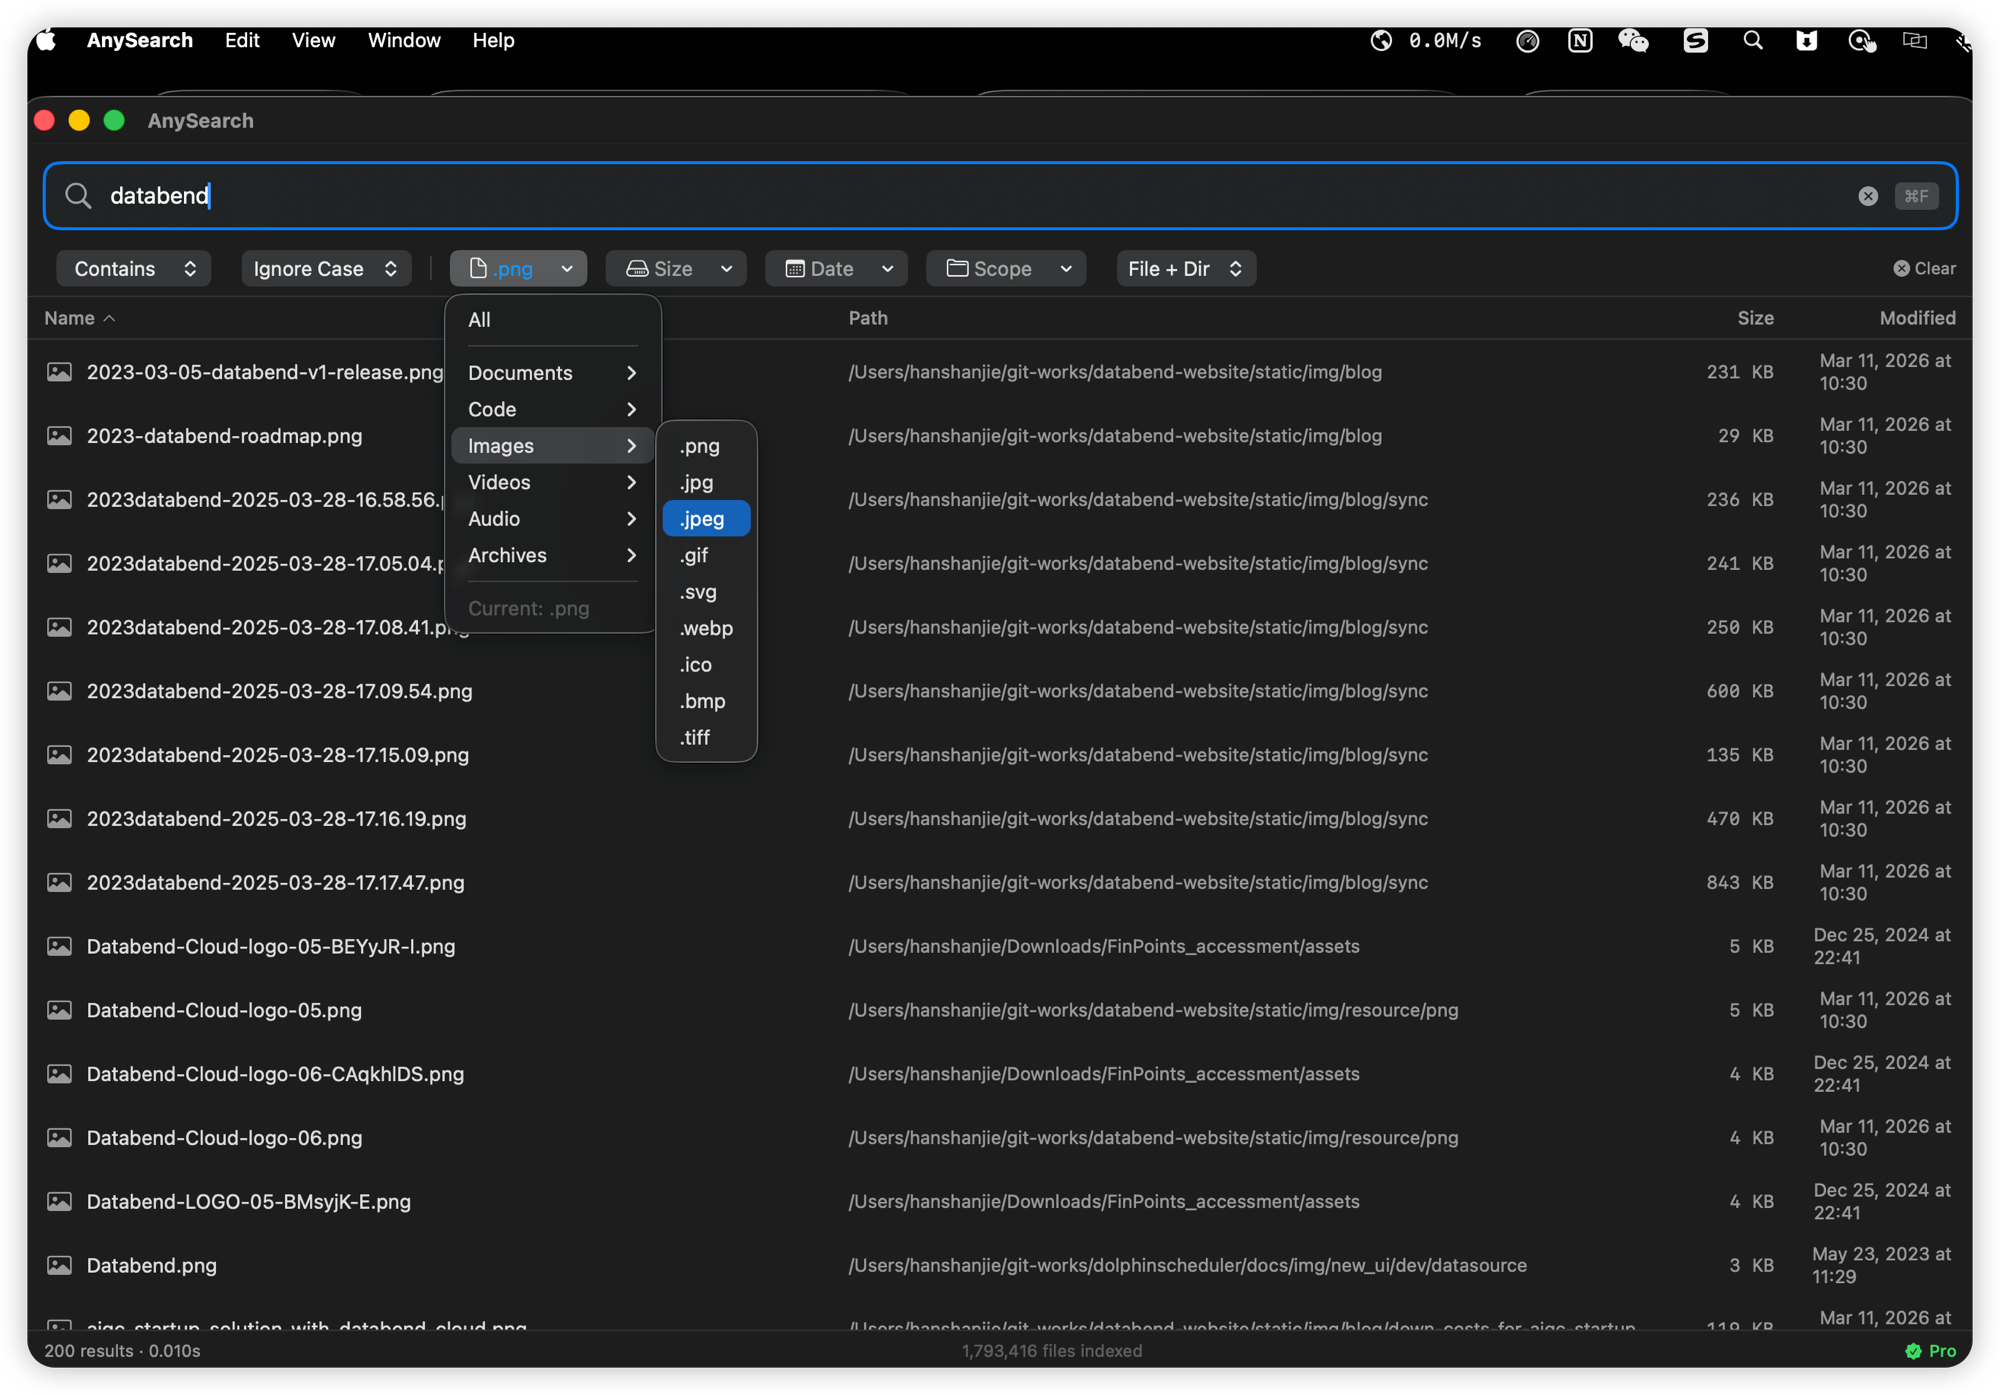
Task: Sort results by the Name column header
Action: click(70, 318)
